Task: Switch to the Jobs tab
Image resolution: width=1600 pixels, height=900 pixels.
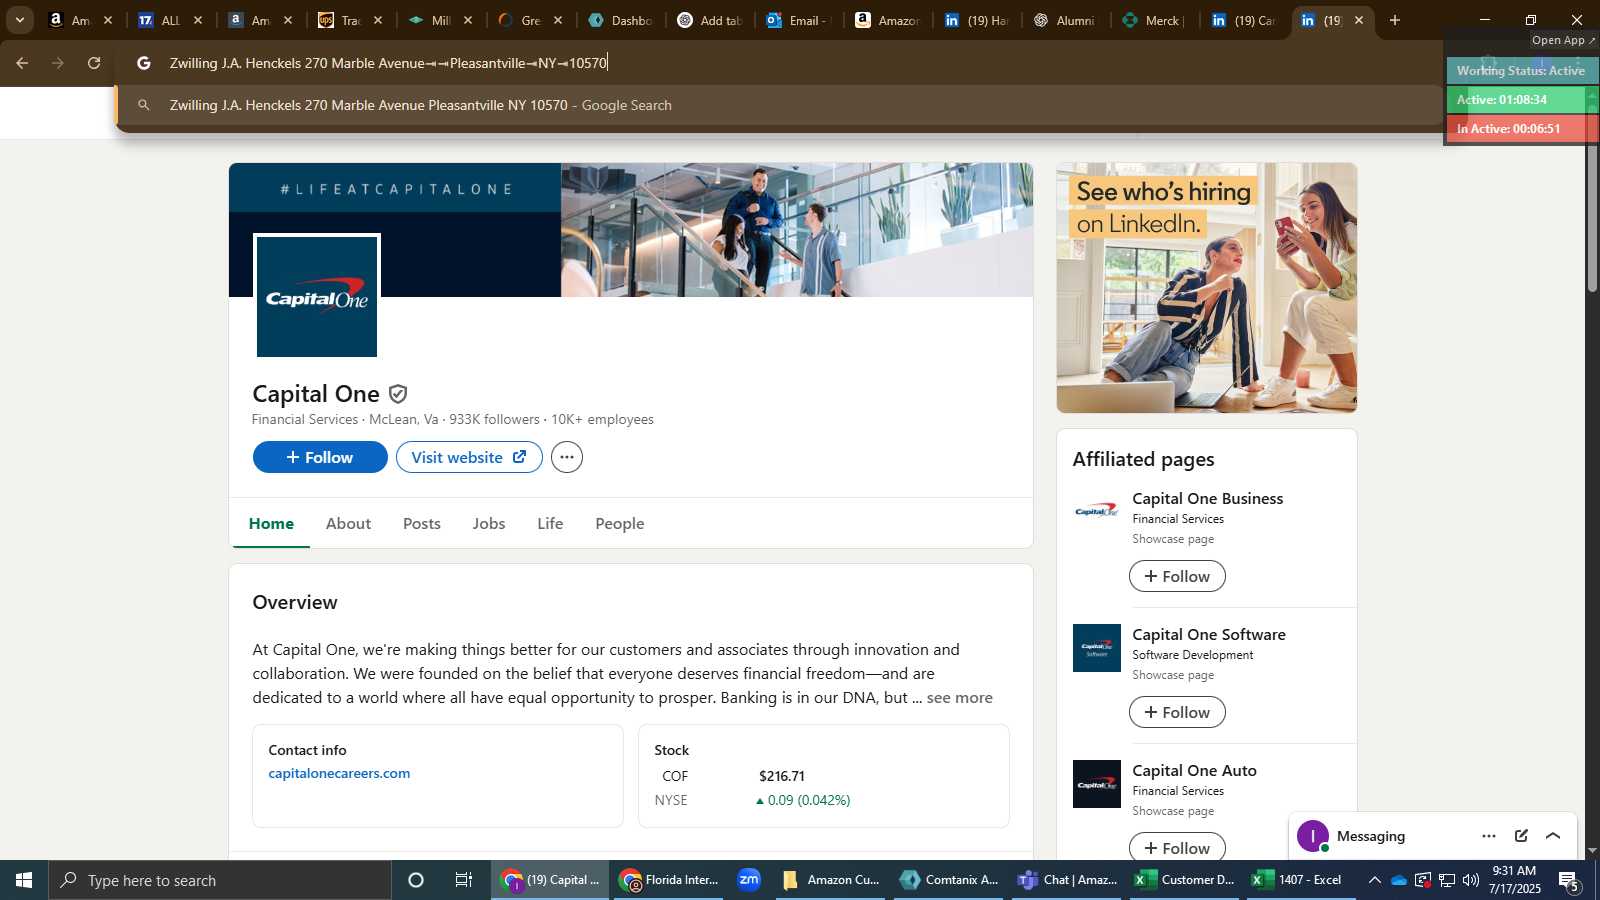Action: point(489,523)
